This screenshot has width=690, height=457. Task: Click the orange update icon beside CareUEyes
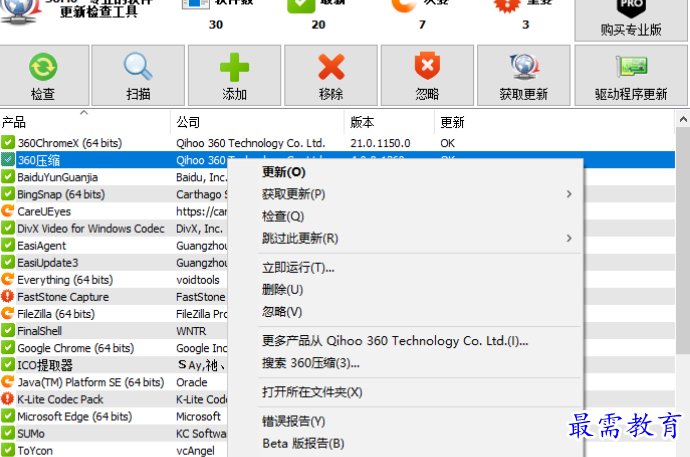point(7,211)
